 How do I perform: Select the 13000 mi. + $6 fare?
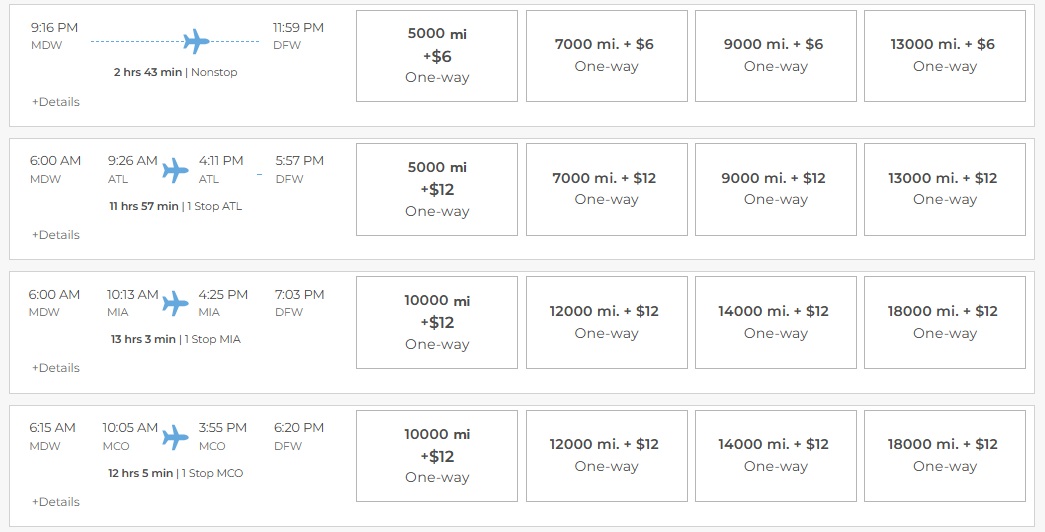944,56
